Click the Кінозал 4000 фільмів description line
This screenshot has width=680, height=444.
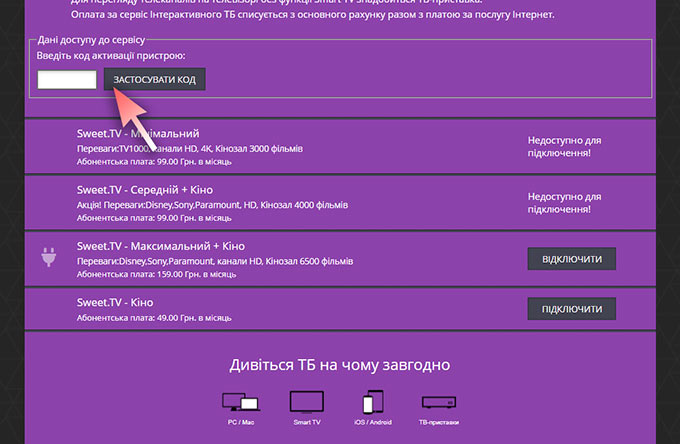tap(212, 205)
